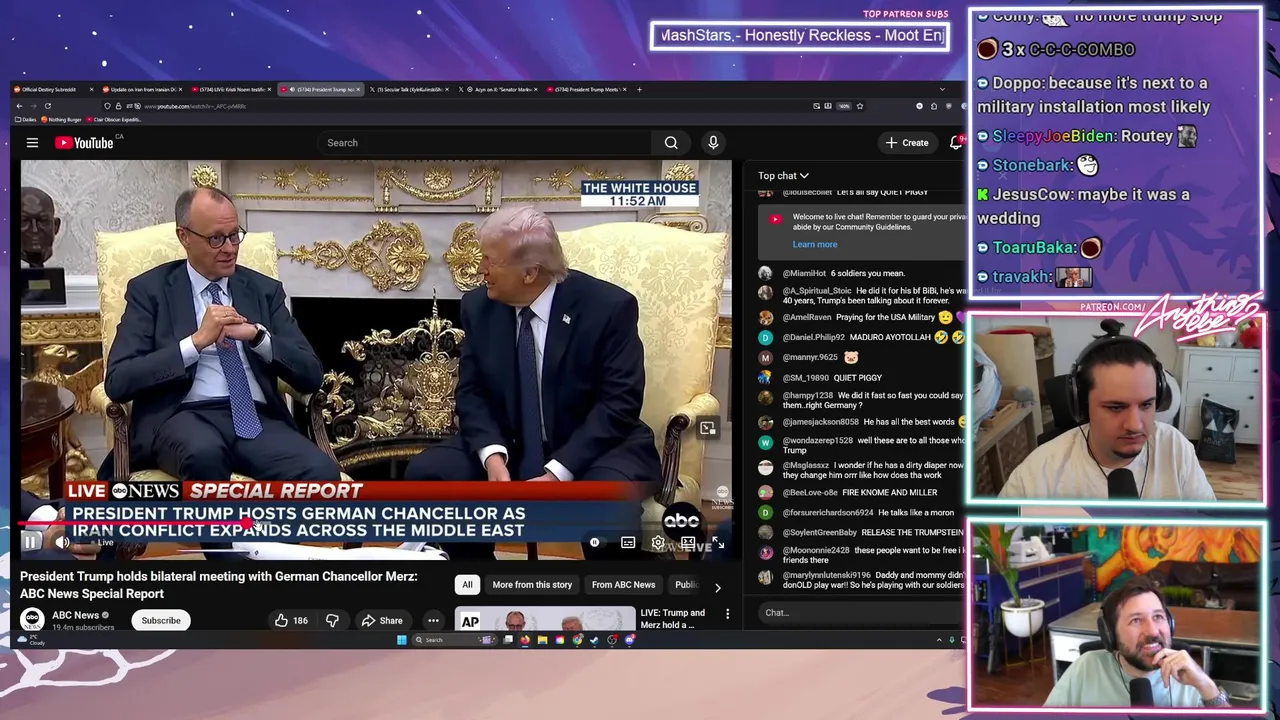Click the Create button
Image resolution: width=1280 pixels, height=720 pixels.
coord(907,143)
